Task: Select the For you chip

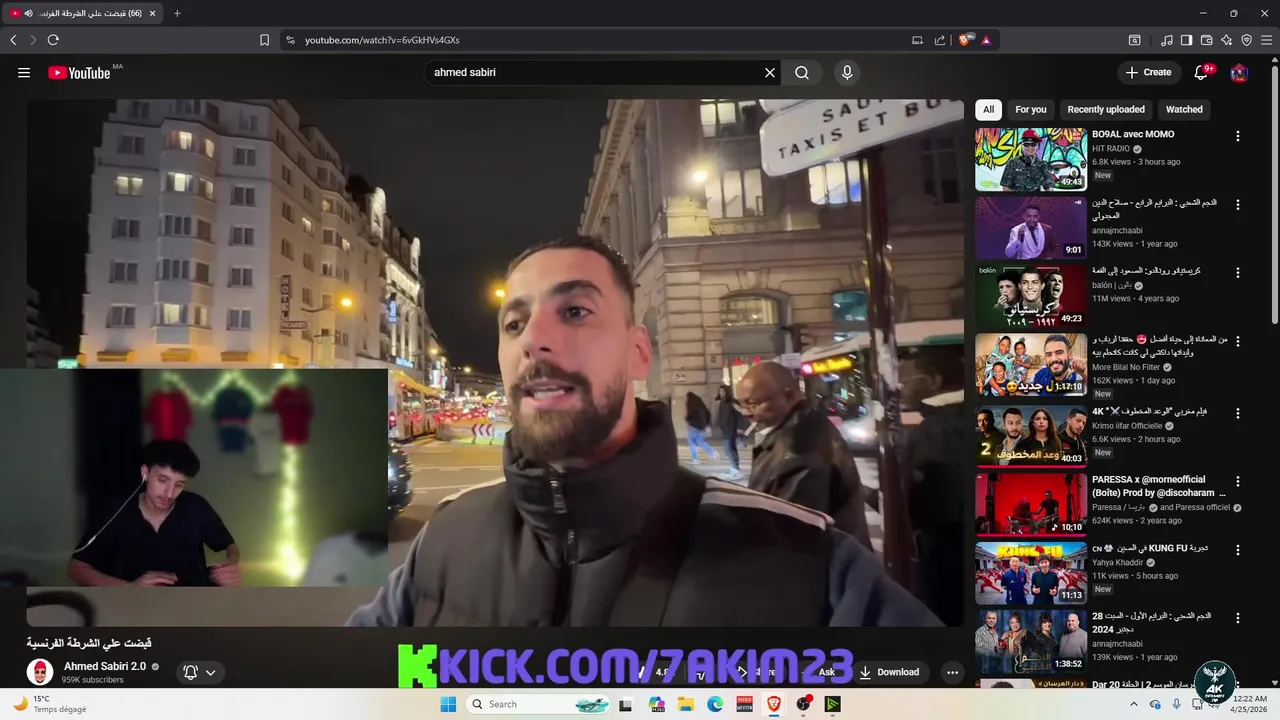Action: pyautogui.click(x=1031, y=109)
